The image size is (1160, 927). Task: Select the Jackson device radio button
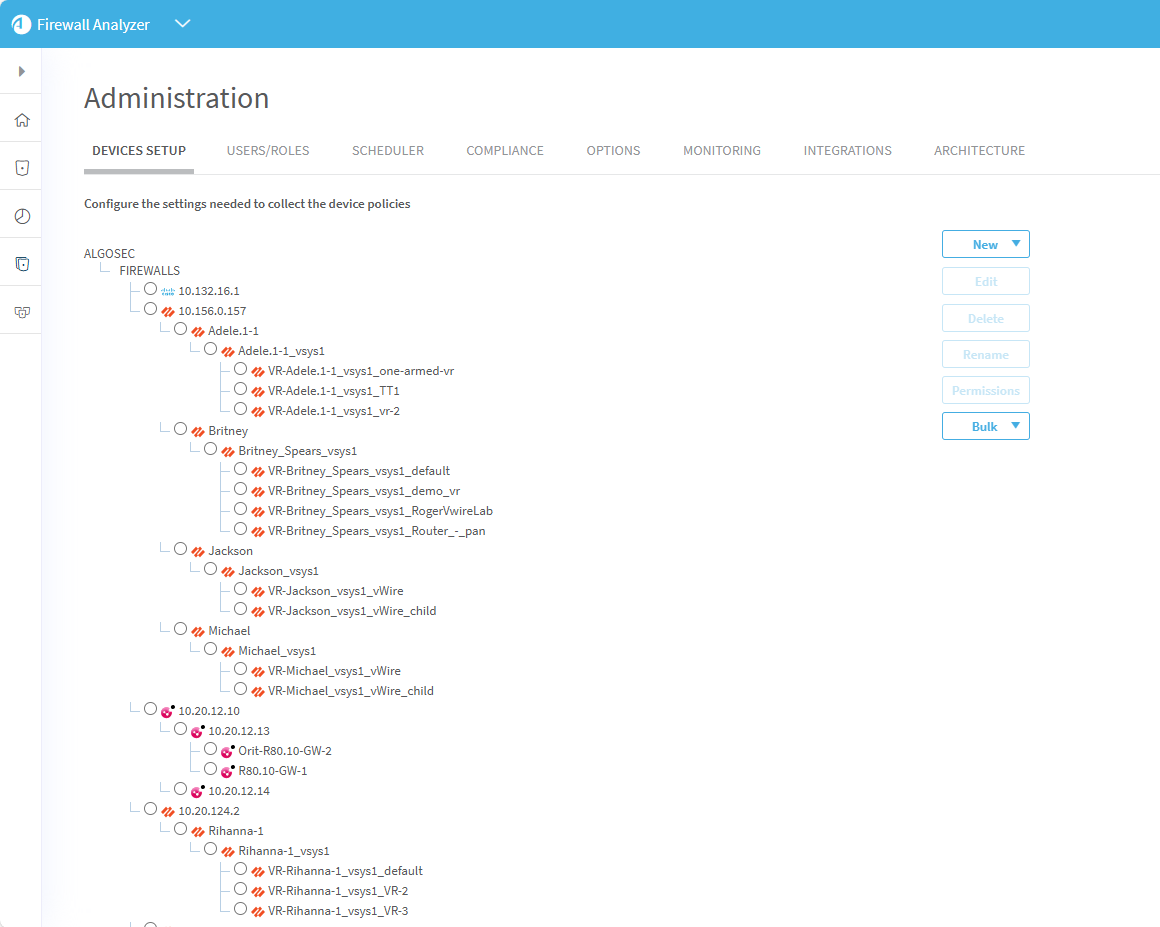[180, 549]
